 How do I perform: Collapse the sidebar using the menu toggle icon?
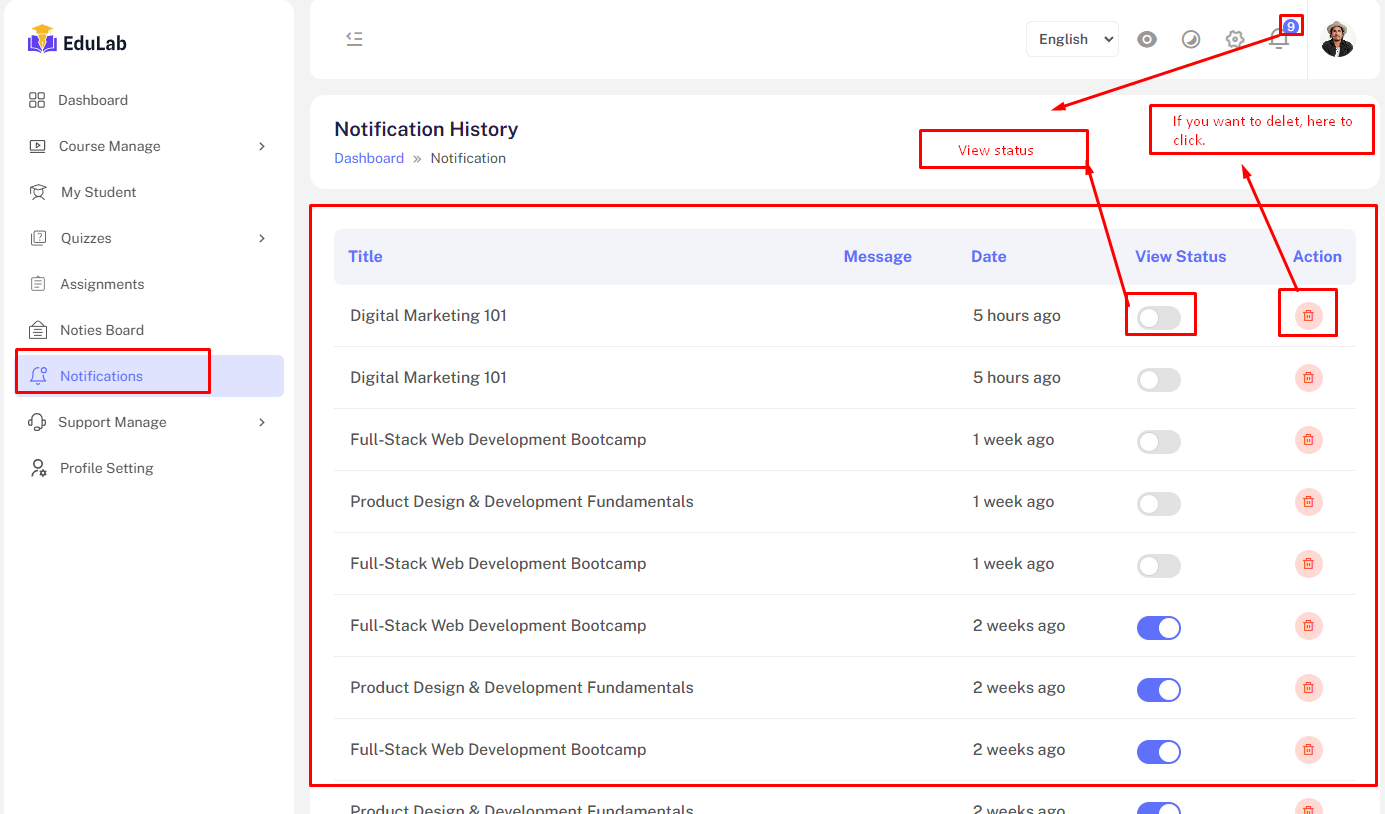(x=354, y=39)
